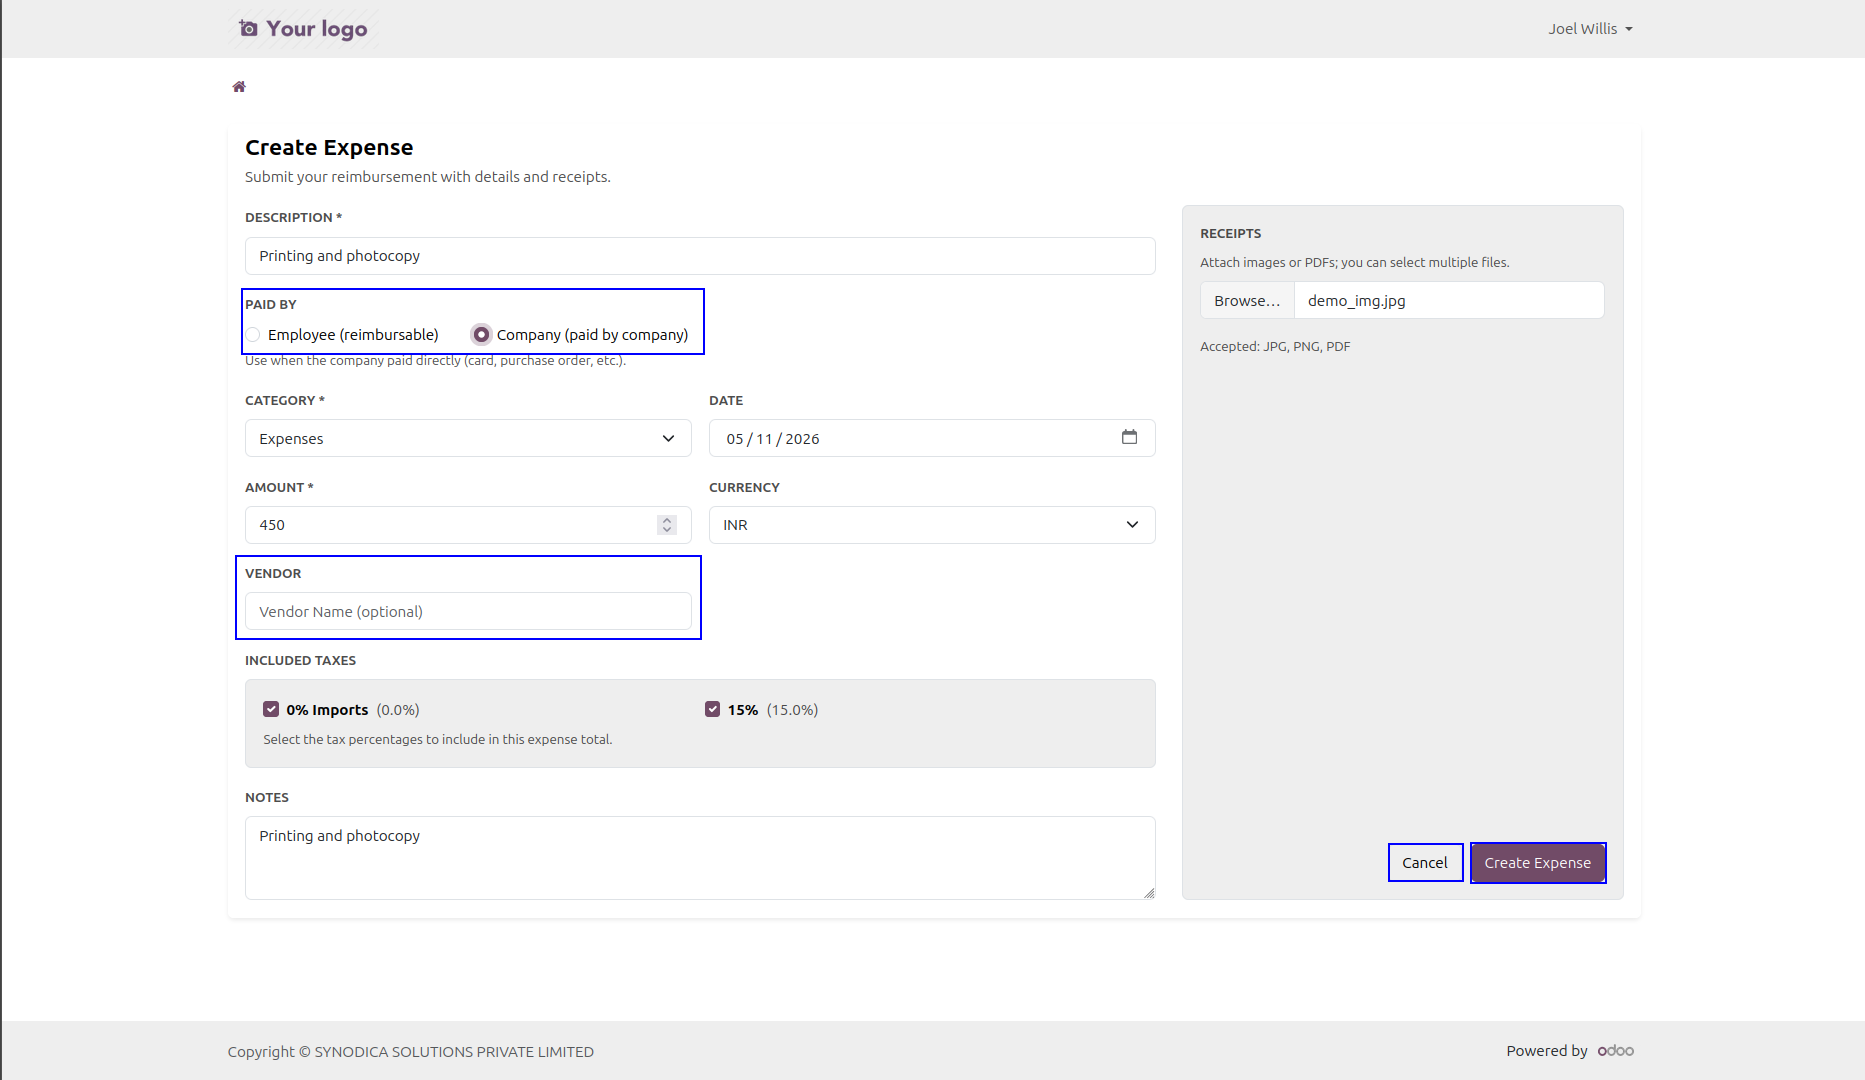Click the Create Expense button
Screen dimensions: 1865x1080
(1538, 863)
